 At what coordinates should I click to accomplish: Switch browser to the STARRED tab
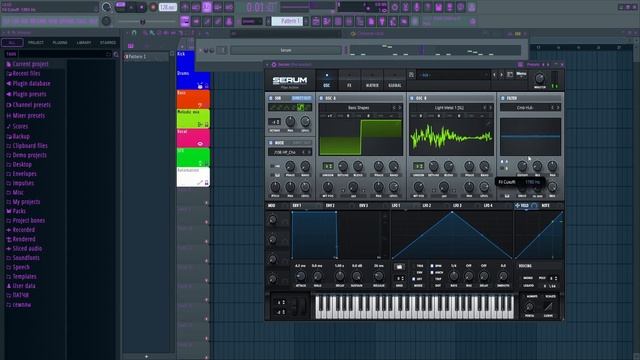pos(108,42)
